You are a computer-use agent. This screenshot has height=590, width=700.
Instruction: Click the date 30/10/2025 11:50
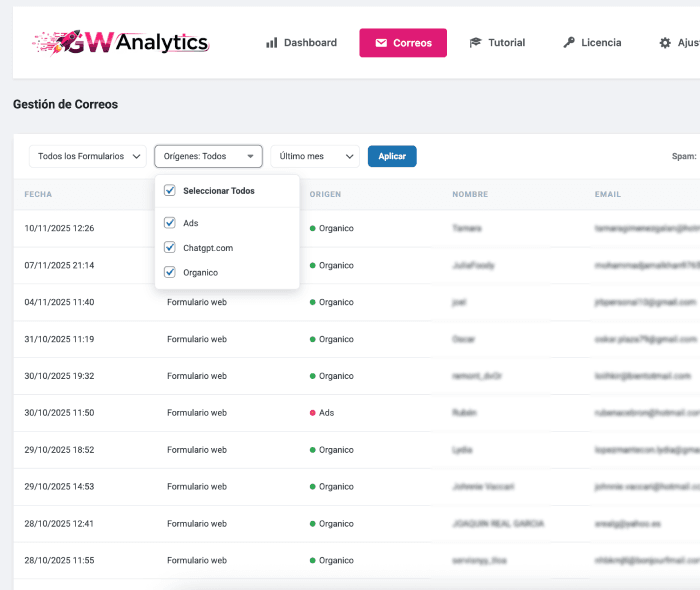click(59, 413)
